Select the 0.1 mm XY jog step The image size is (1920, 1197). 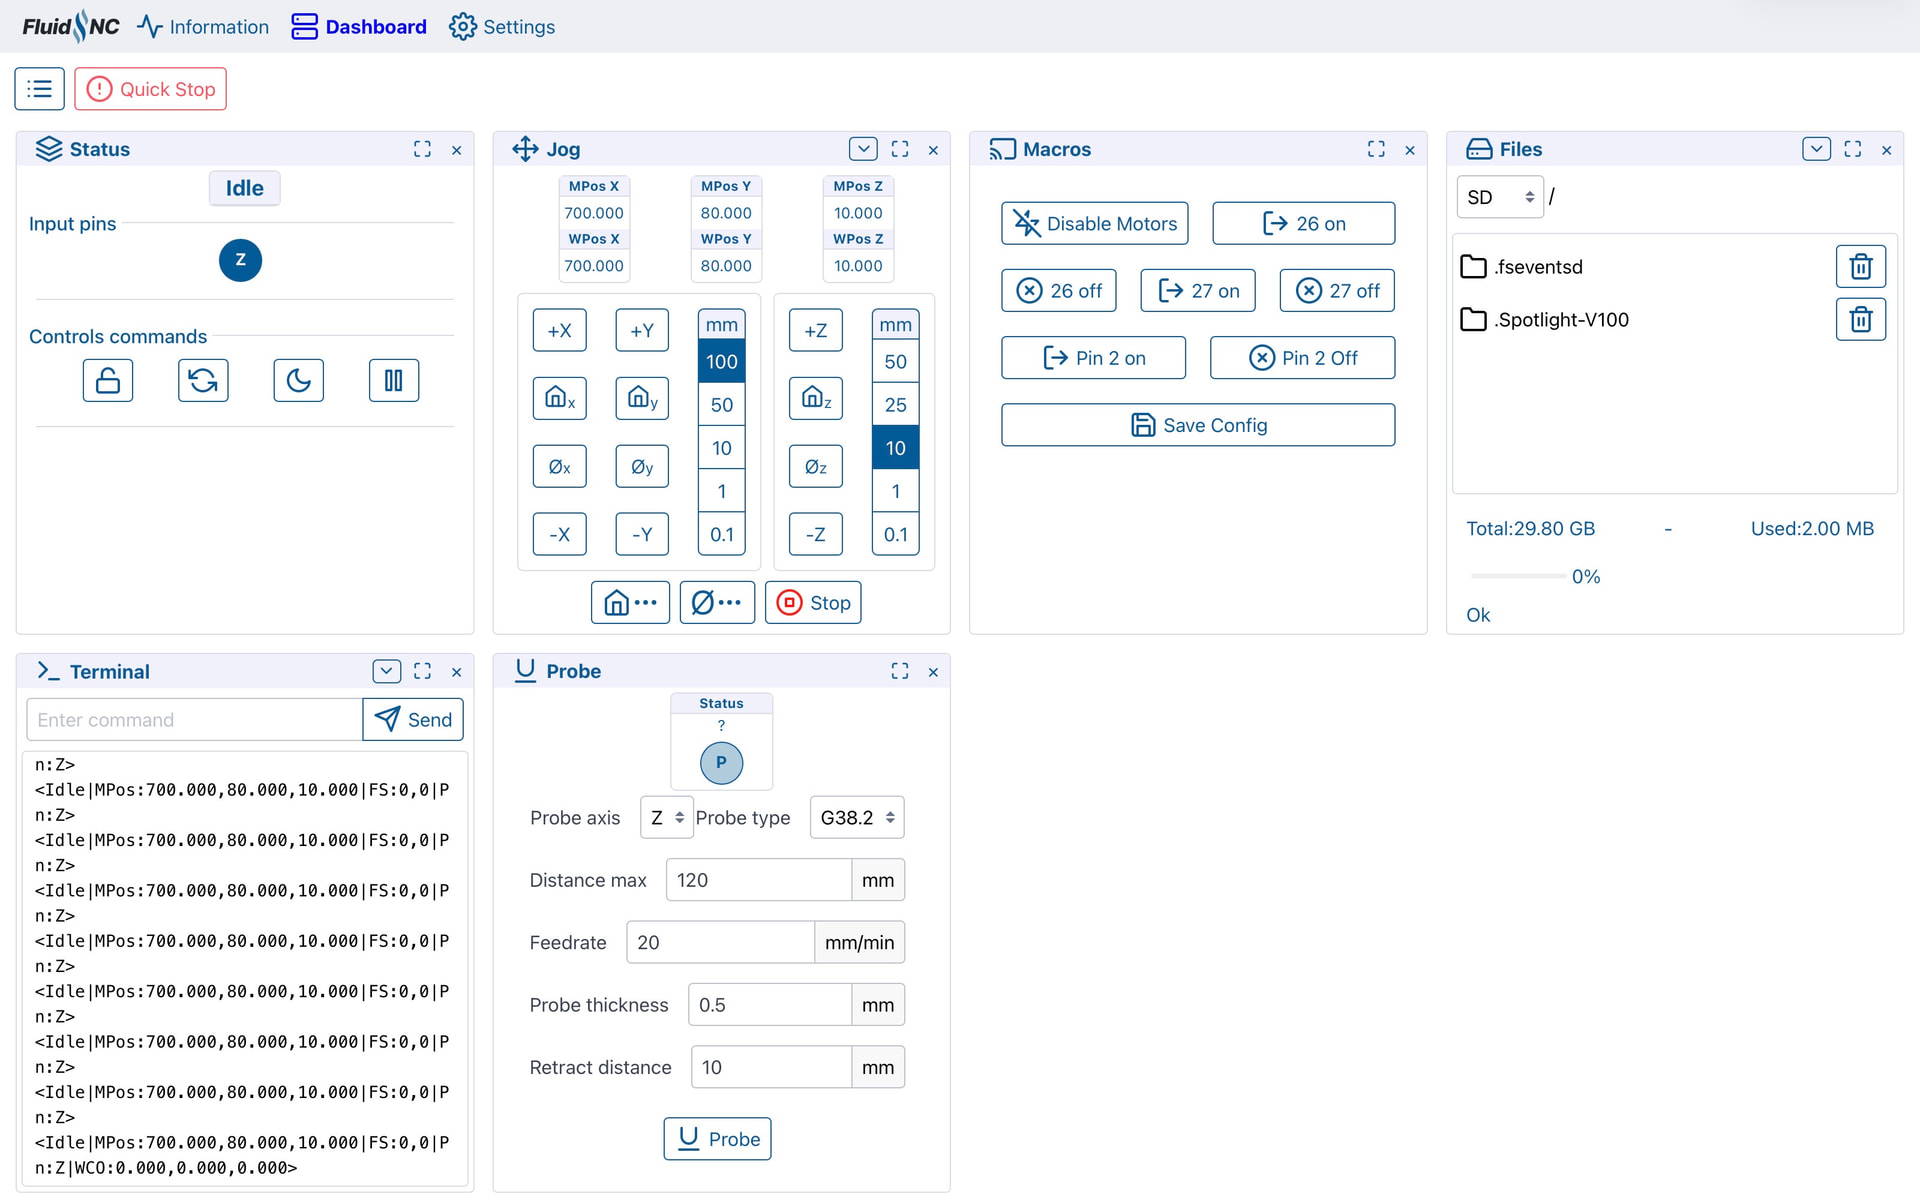click(x=721, y=534)
